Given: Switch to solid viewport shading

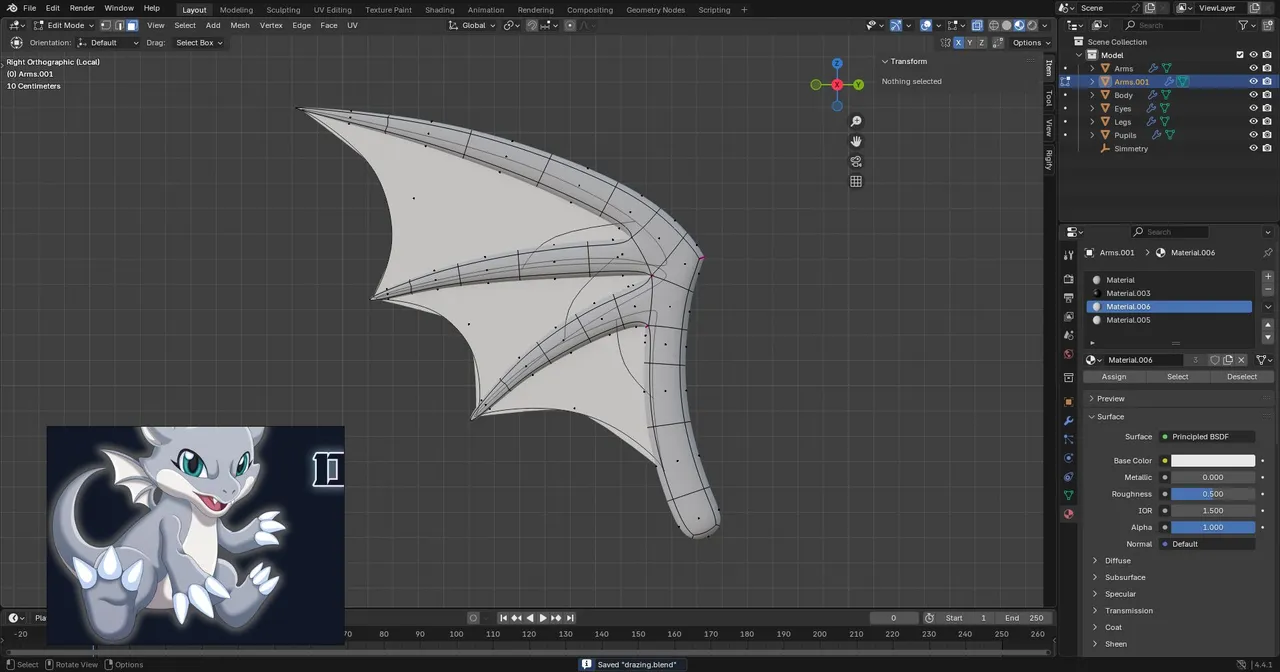Looking at the screenshot, I should coord(1007,25).
